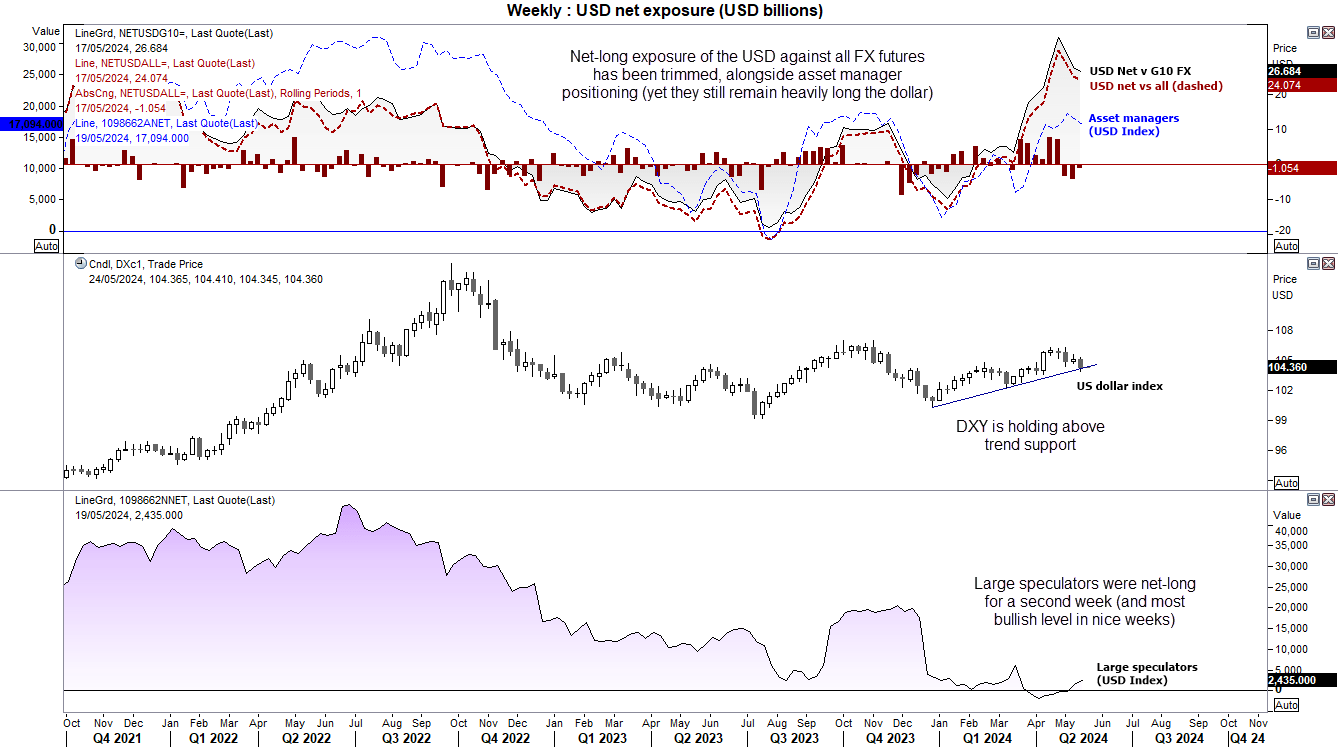
Task: Click 'DXY is holding above trend support' note
Action: [x=1030, y=435]
